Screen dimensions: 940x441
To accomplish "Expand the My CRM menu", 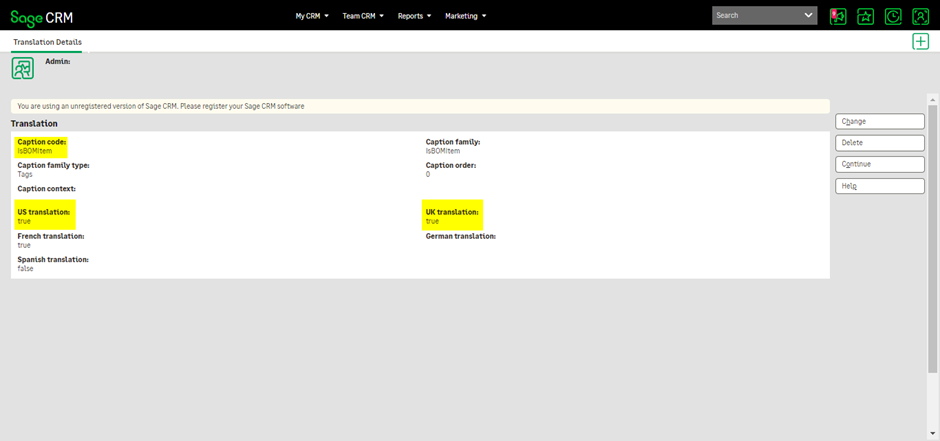I will (312, 16).
